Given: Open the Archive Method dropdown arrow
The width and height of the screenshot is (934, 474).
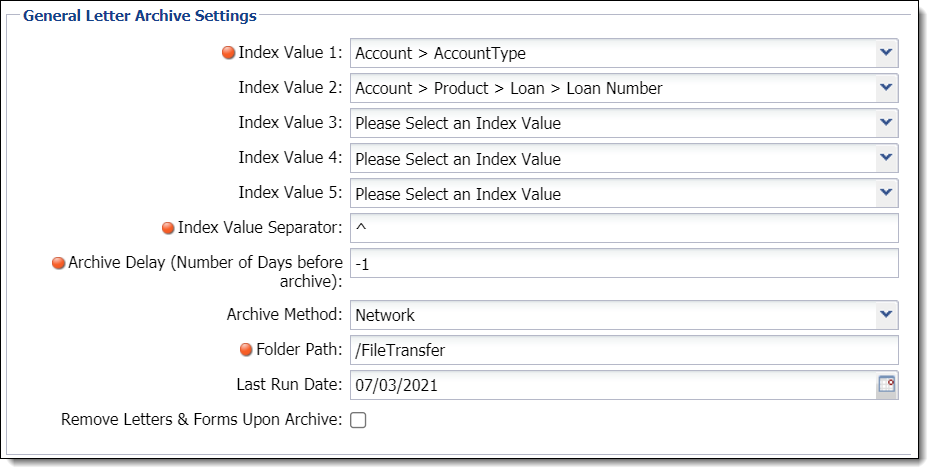Looking at the screenshot, I should 886,314.
